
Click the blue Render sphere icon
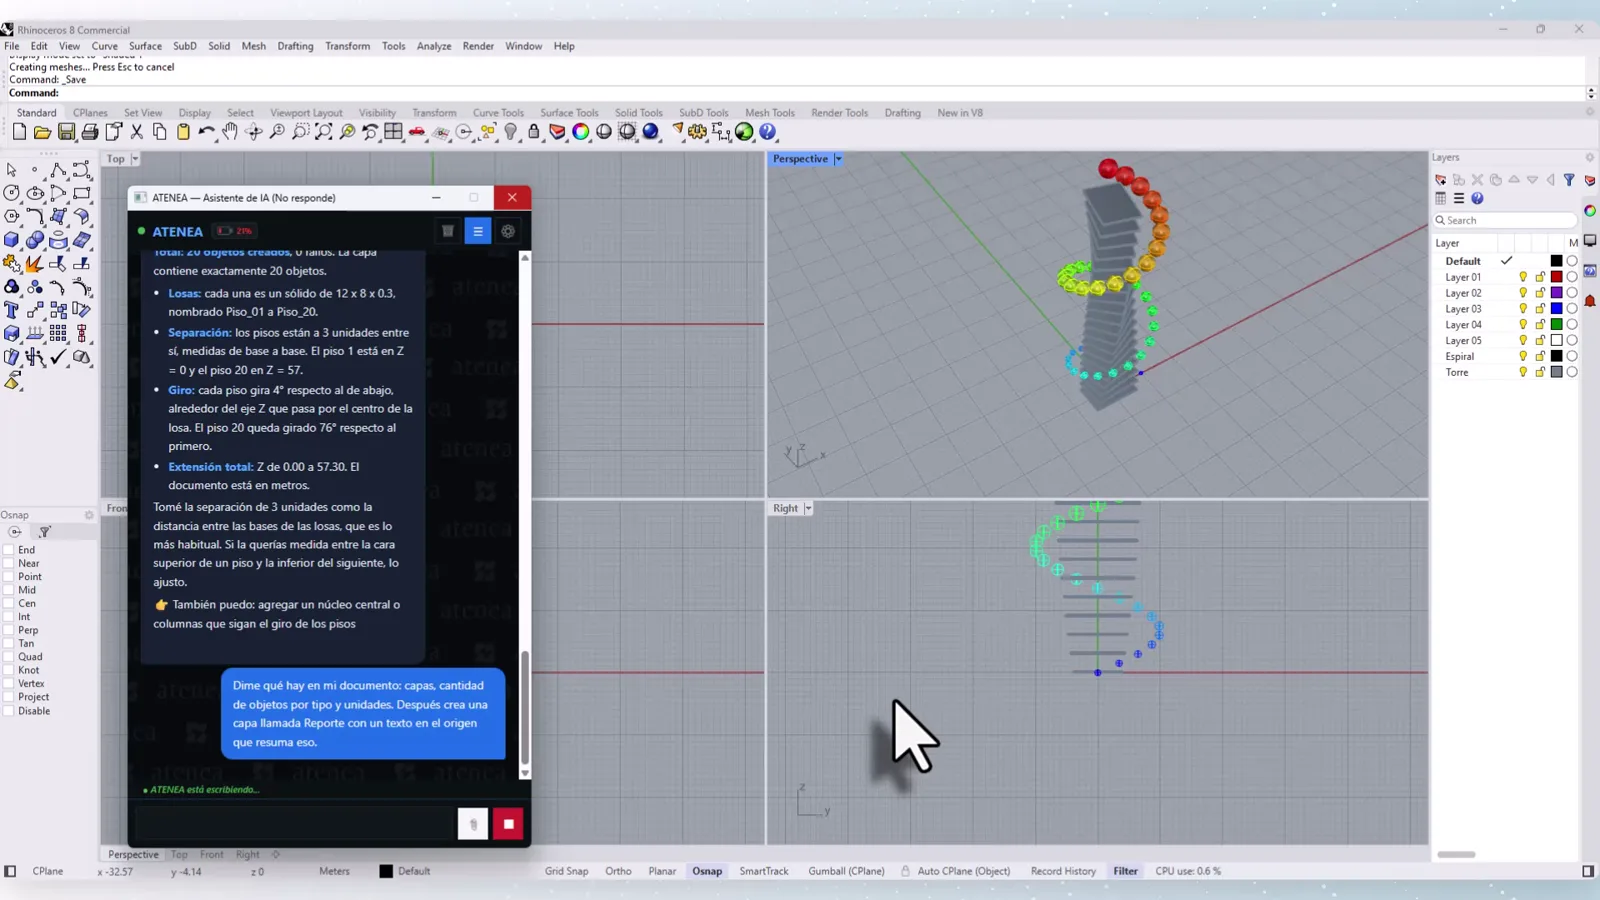pyautogui.click(x=651, y=132)
